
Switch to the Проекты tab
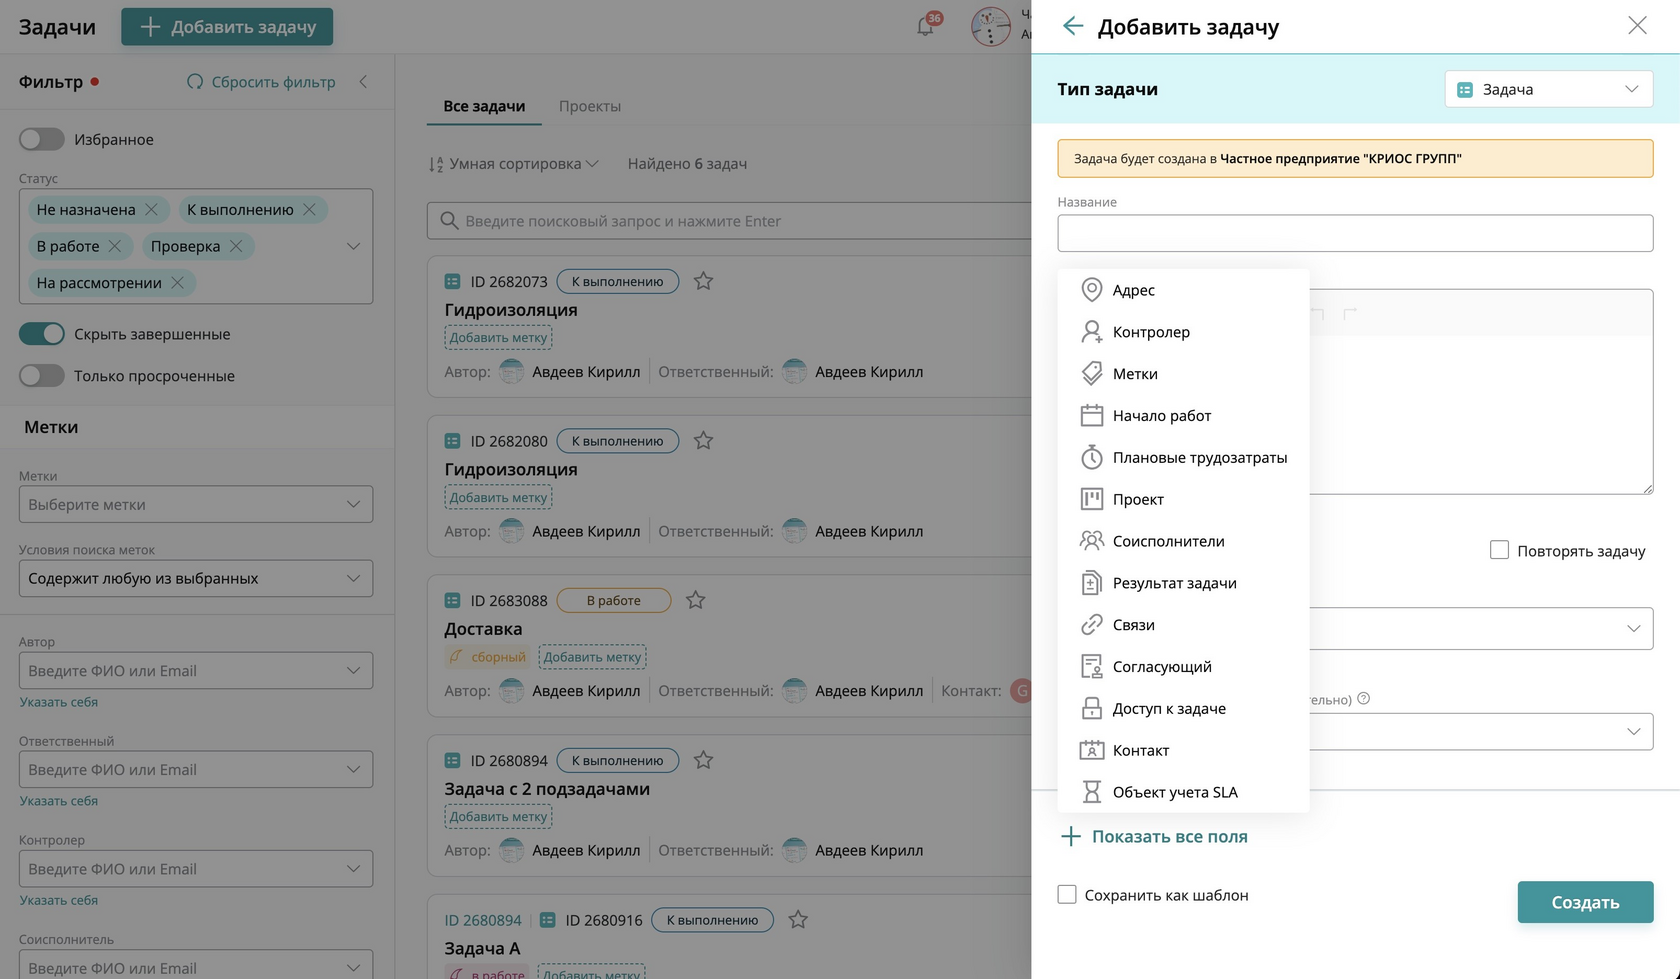tap(590, 106)
